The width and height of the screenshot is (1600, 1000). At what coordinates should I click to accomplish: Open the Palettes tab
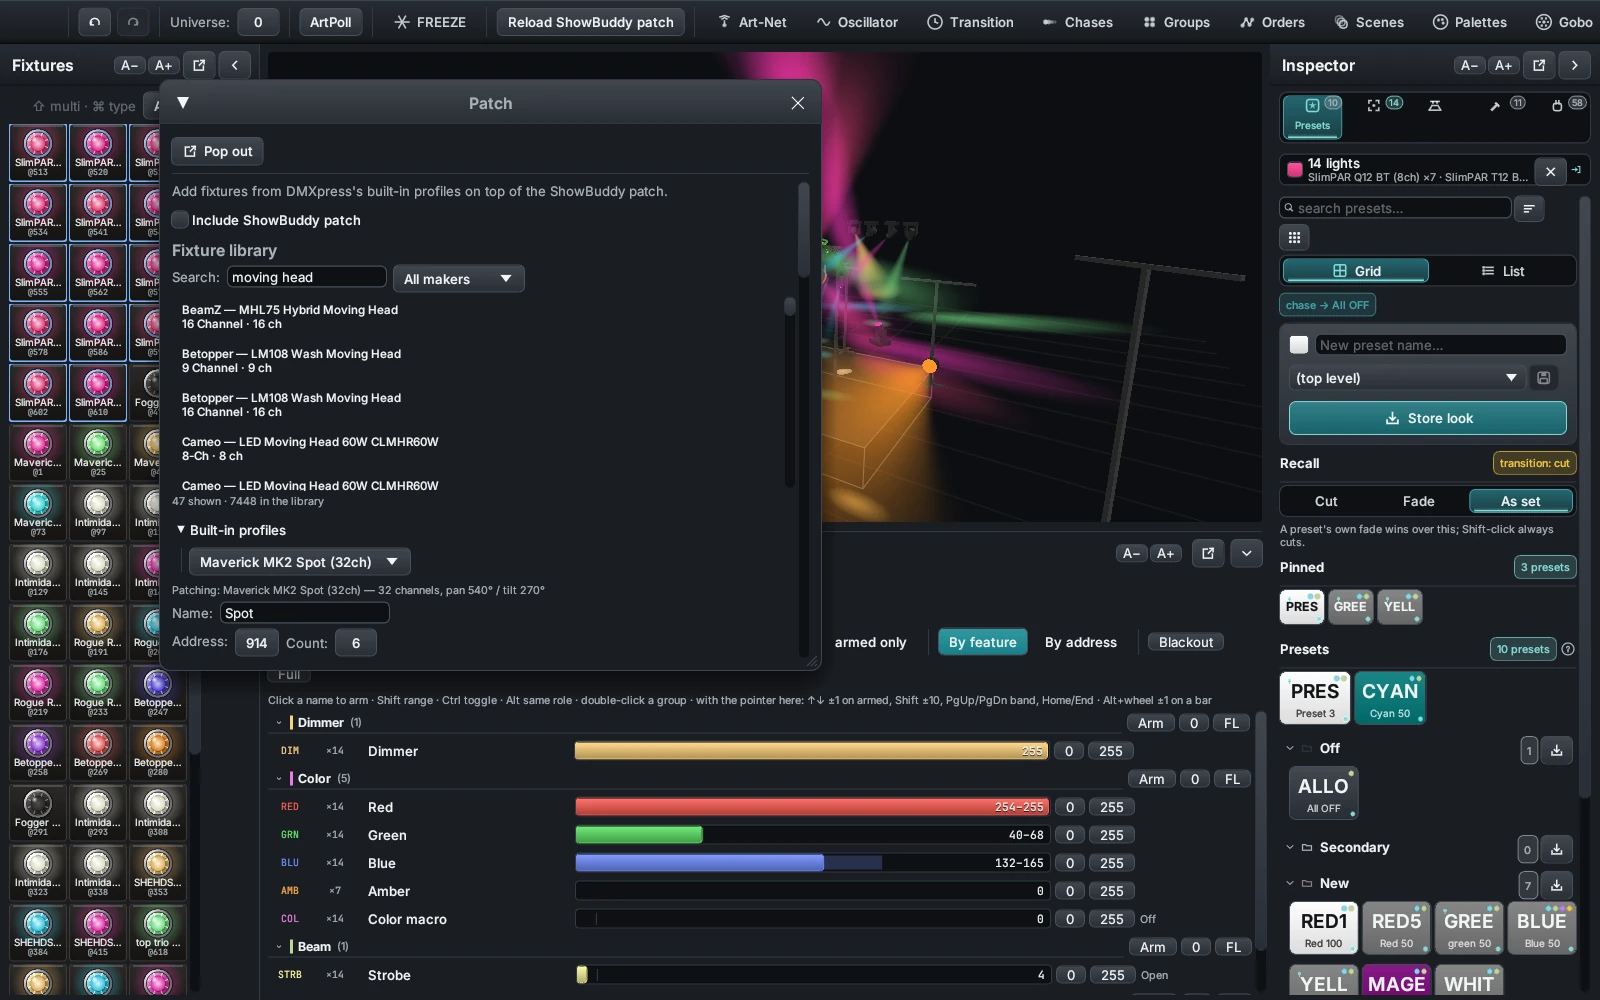1469,22
